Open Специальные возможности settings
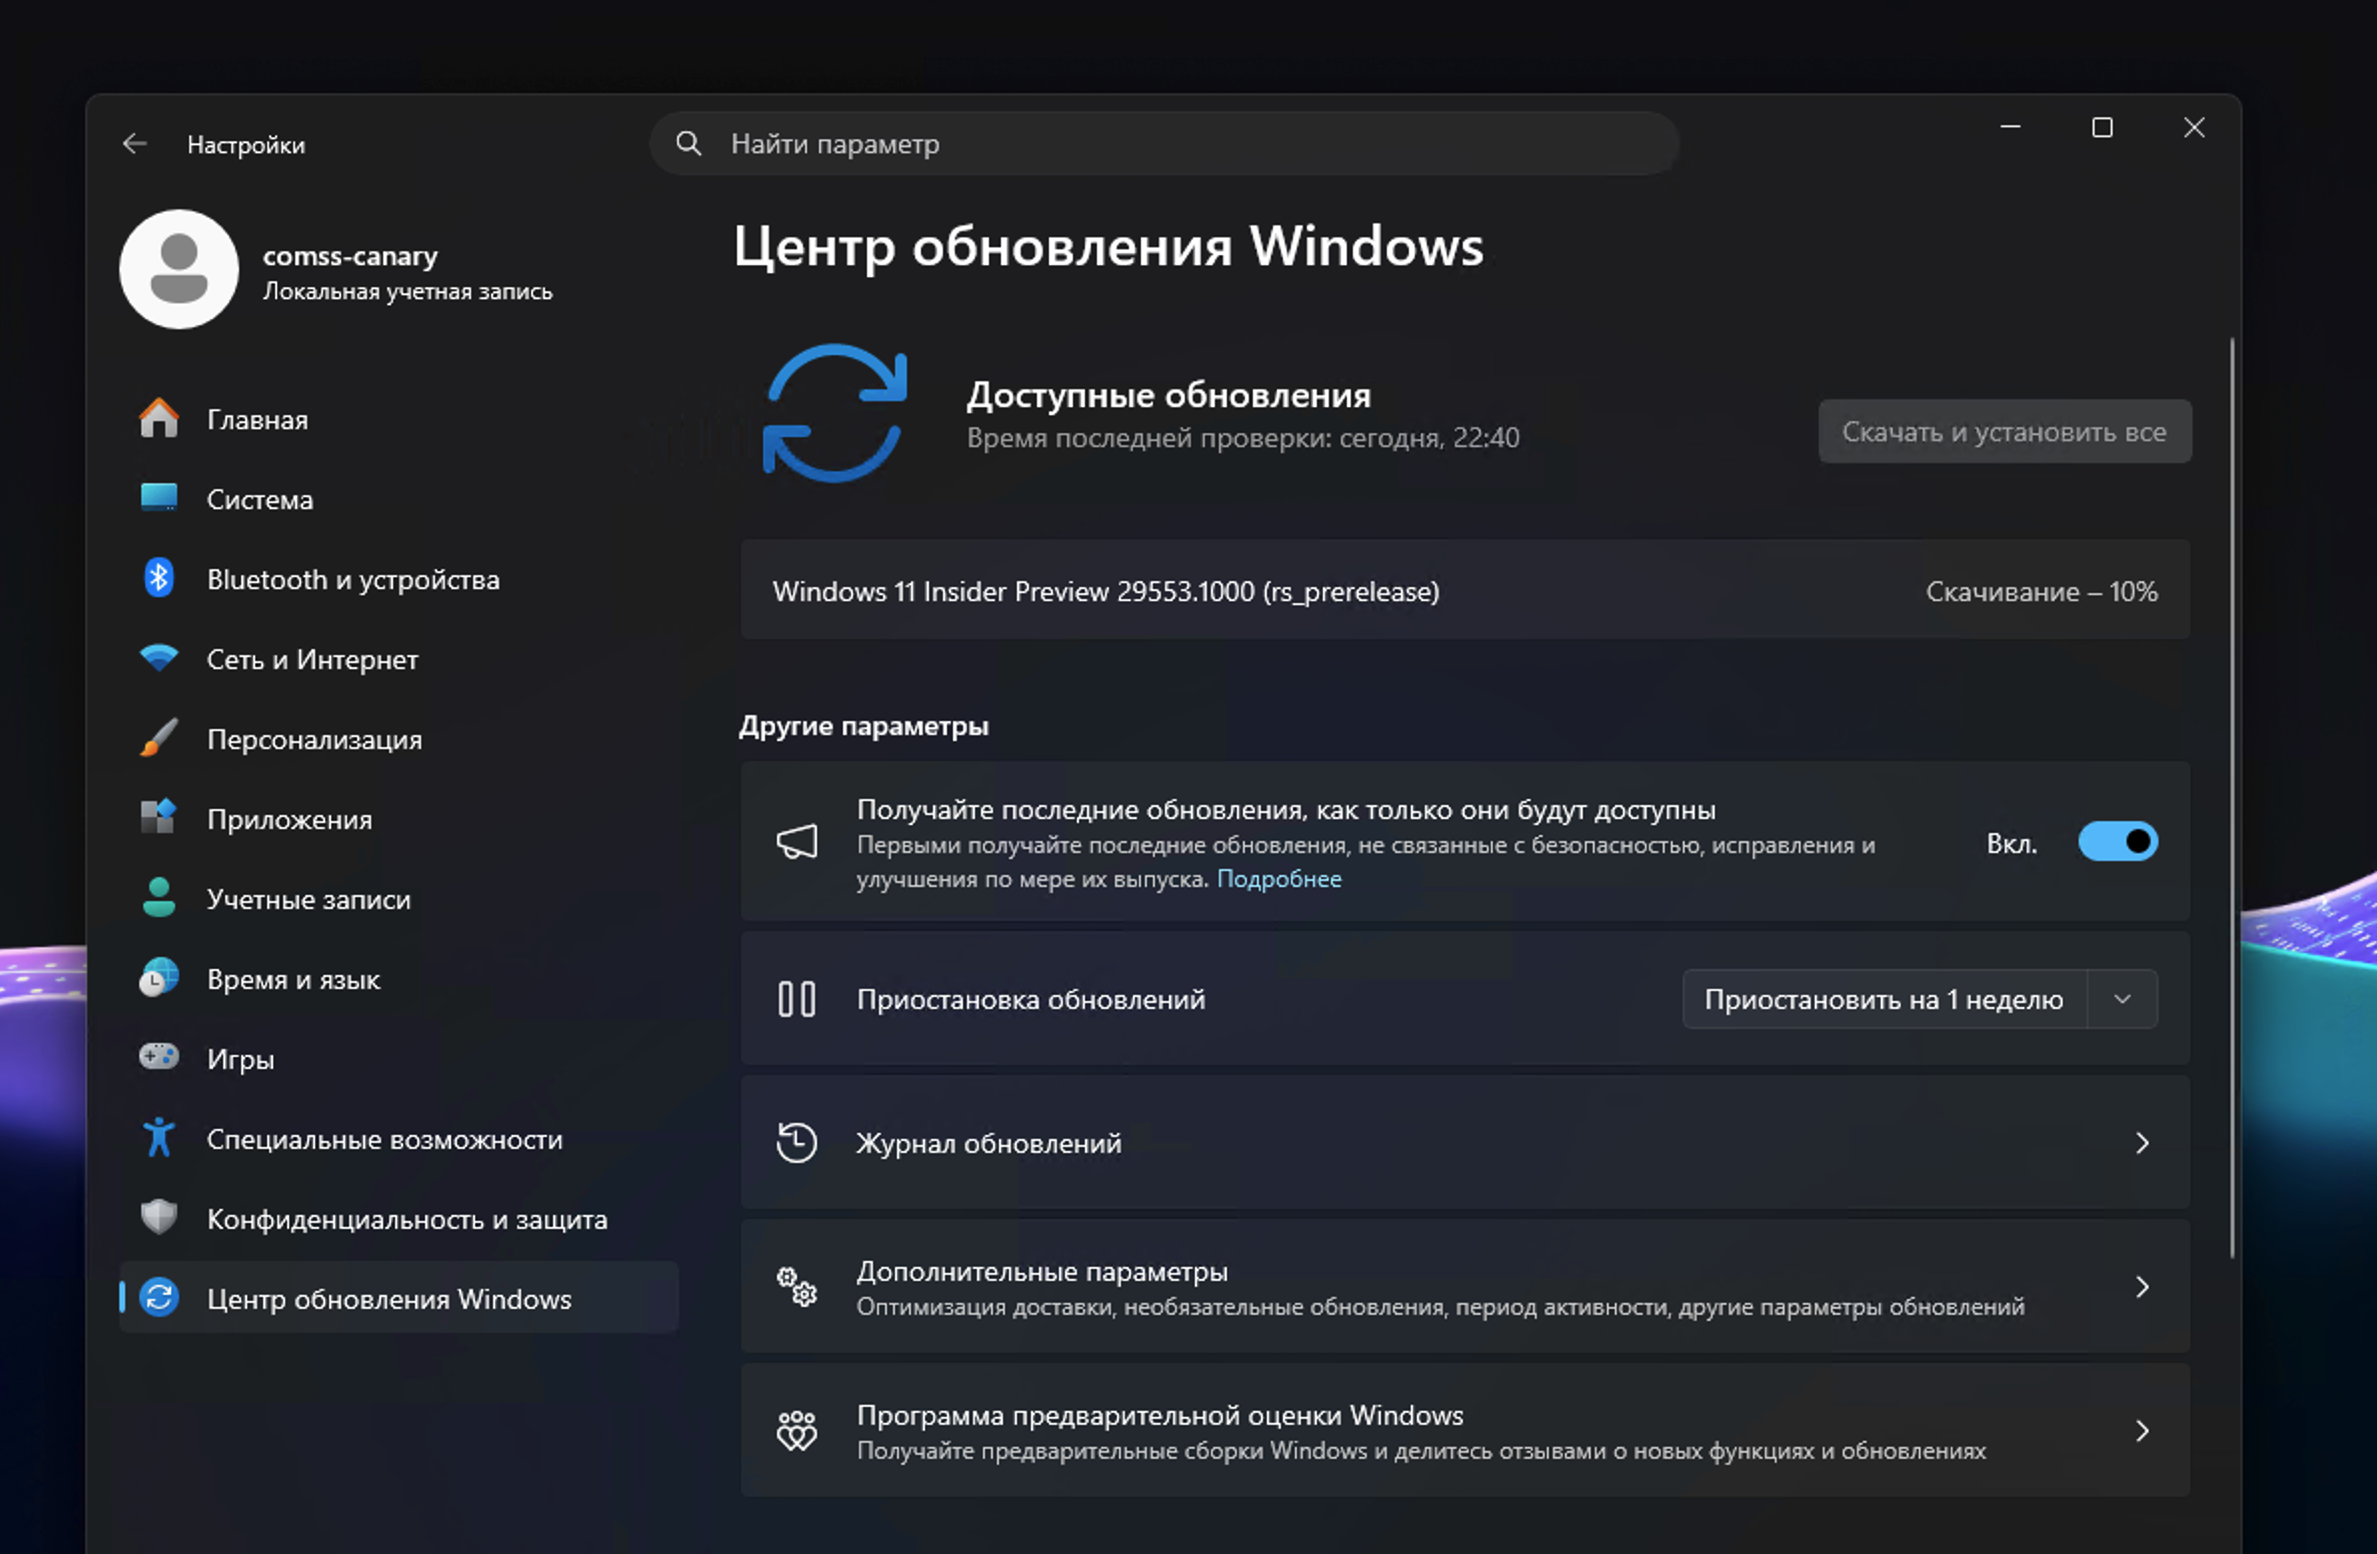Viewport: 2377px width, 1554px height. click(x=399, y=1138)
